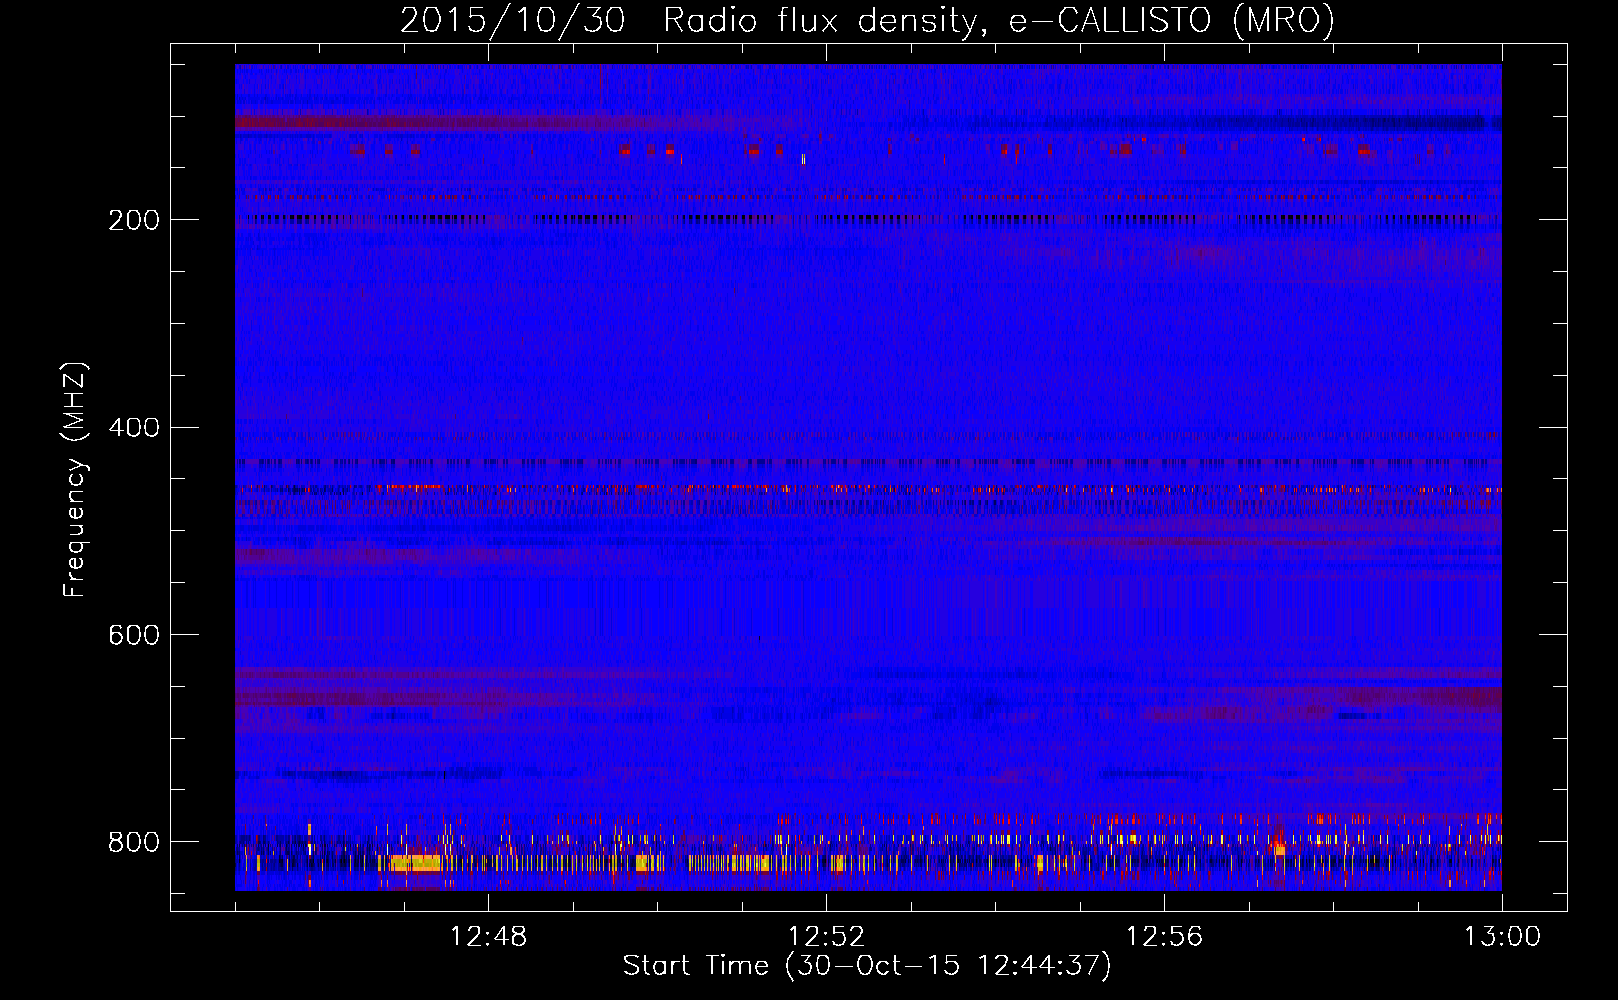Click the plot title showing date 2015/10/30

click(x=867, y=20)
